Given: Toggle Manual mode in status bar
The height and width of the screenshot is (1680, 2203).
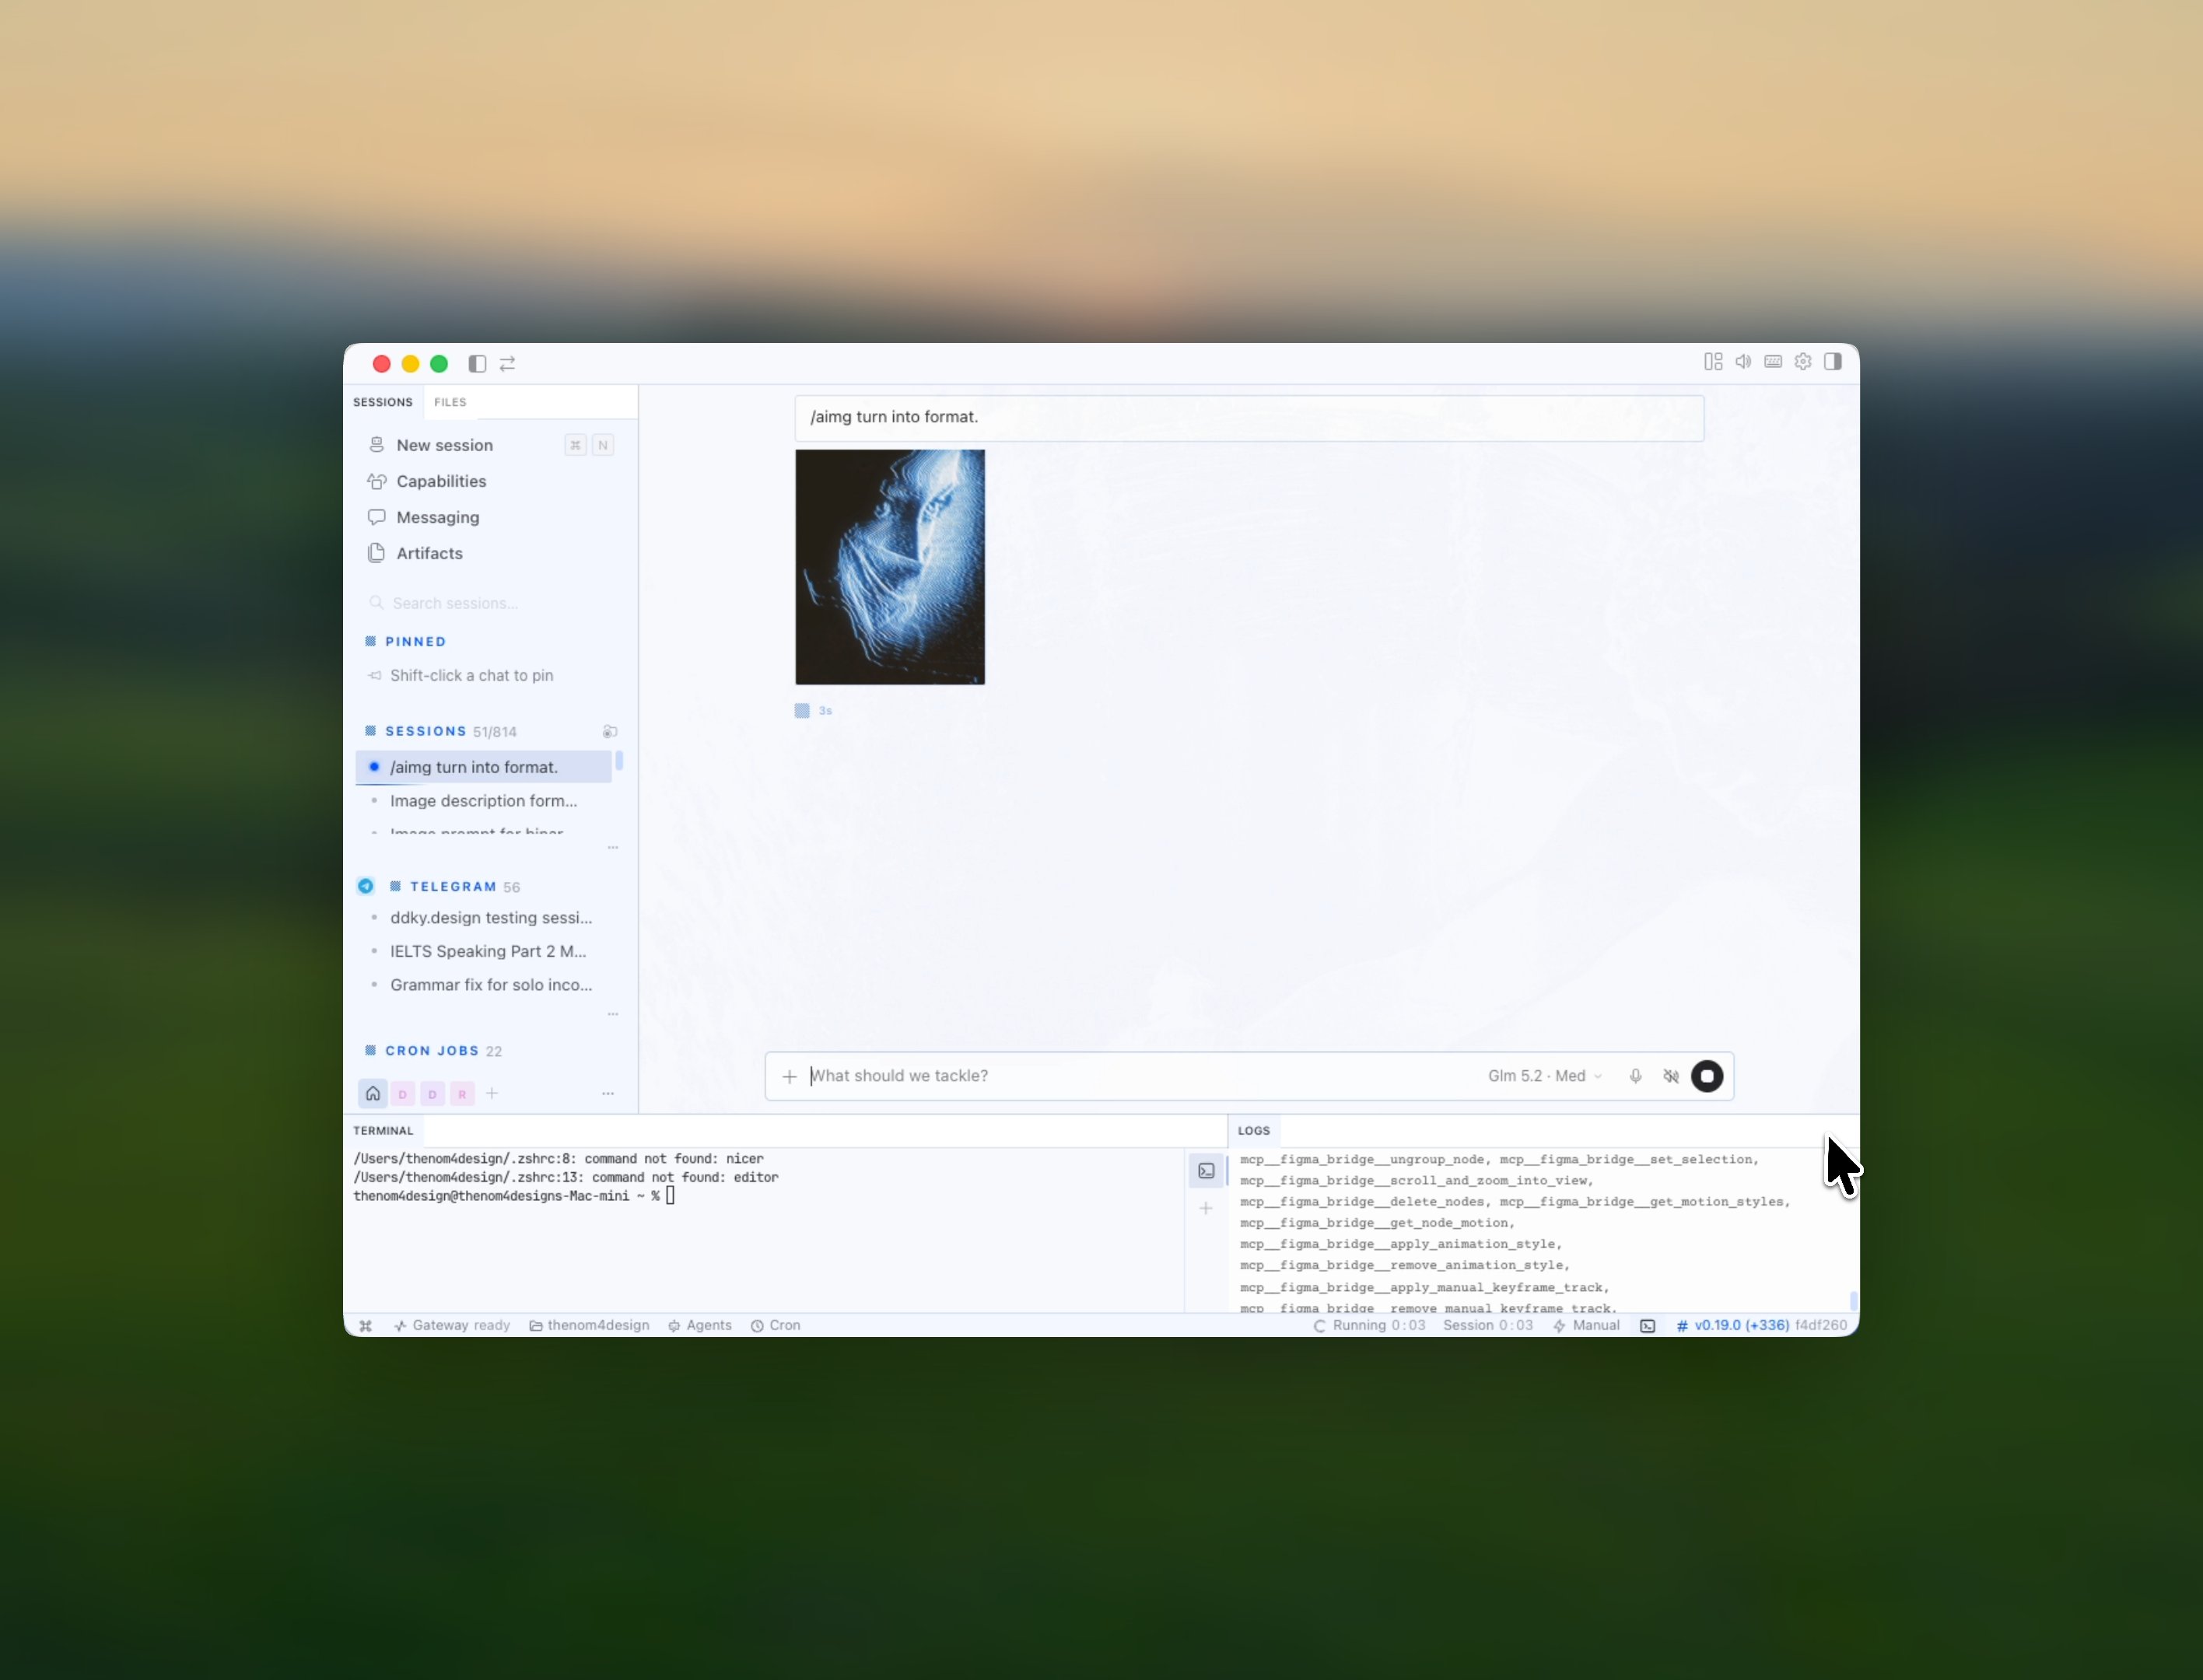Looking at the screenshot, I should point(1586,1326).
